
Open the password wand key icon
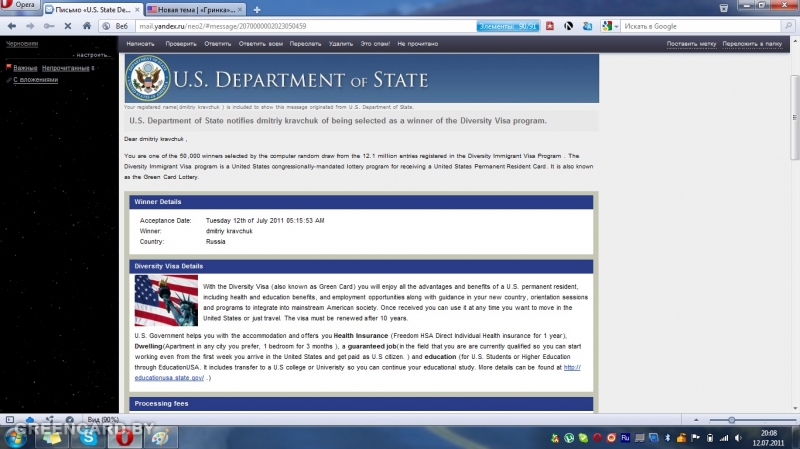48,26
